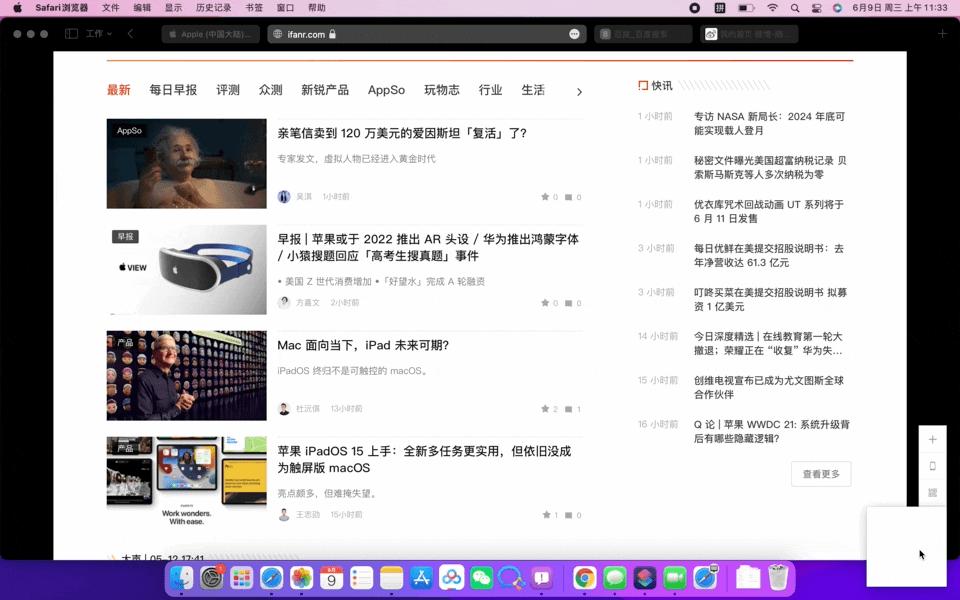The width and height of the screenshot is (960, 600).
Task: Click the QR code icon in the floating panel
Action: pos(933,493)
